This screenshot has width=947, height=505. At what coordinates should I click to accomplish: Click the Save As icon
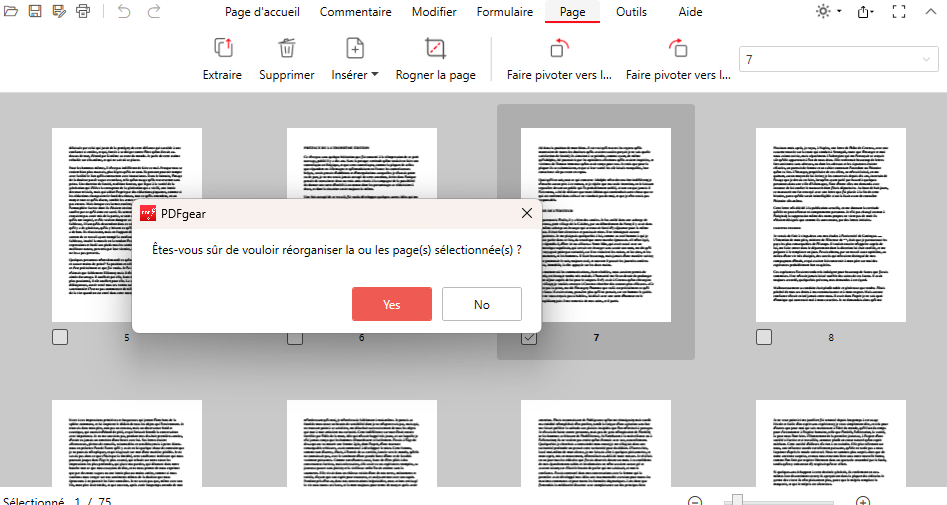(x=59, y=11)
